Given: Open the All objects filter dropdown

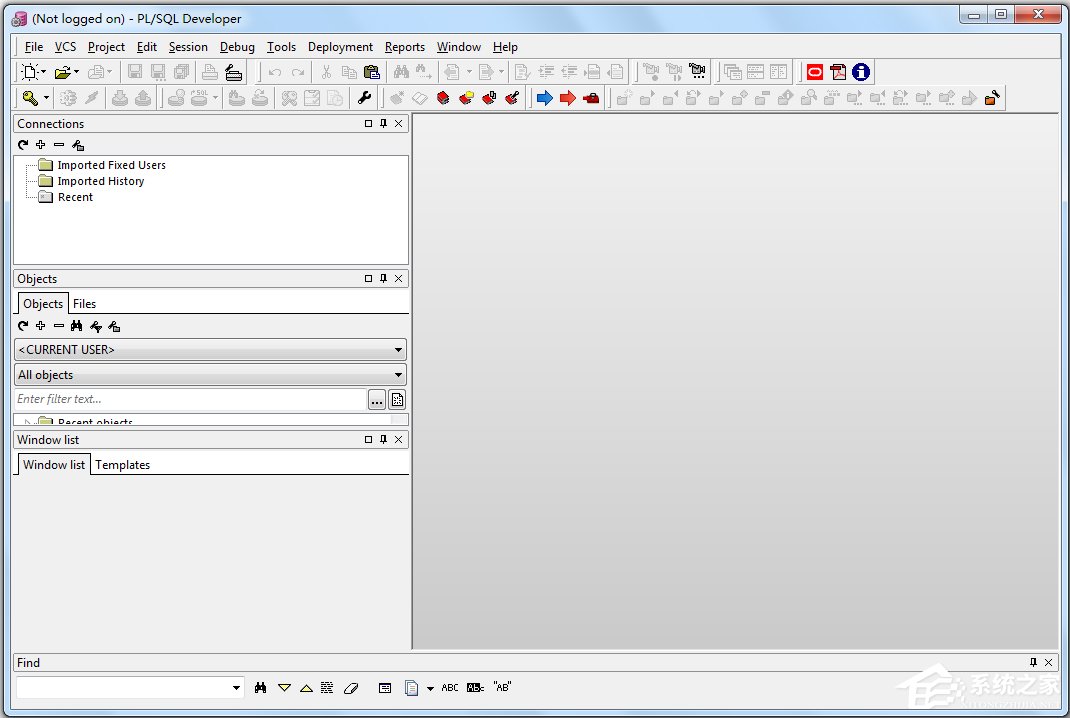Looking at the screenshot, I should click(x=398, y=375).
